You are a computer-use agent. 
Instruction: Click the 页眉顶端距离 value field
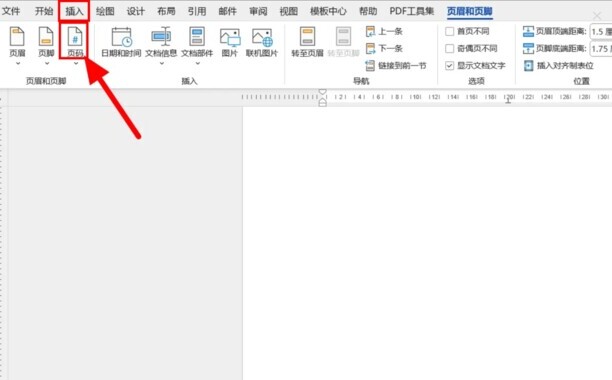(601, 32)
